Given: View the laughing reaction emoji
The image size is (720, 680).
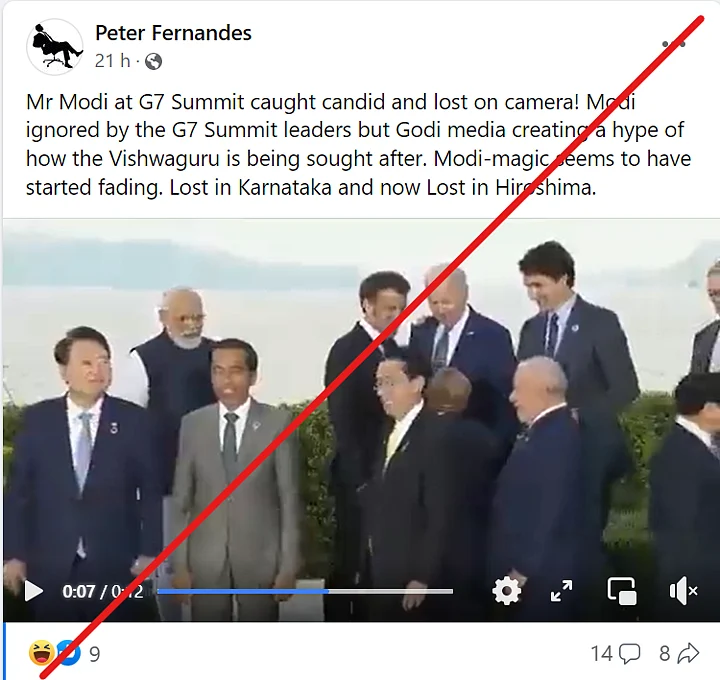Looking at the screenshot, I should pos(42,653).
